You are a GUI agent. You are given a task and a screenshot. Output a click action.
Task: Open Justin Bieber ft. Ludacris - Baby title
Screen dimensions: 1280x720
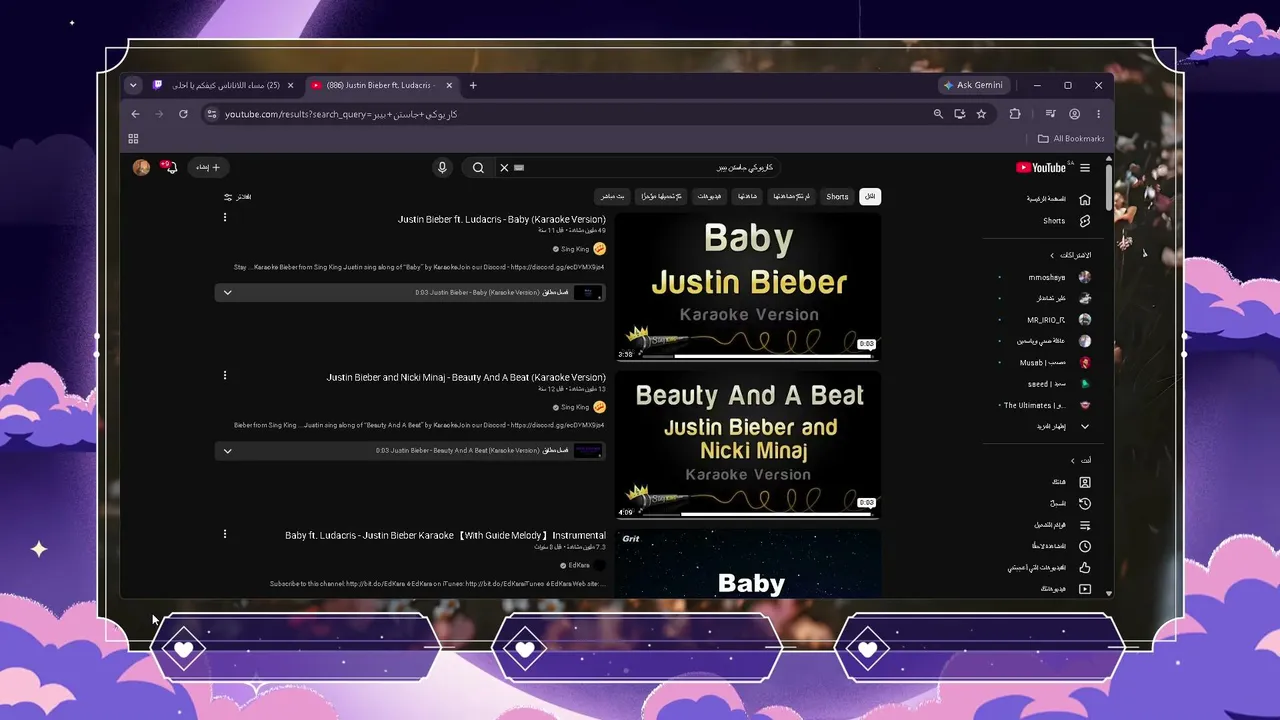[x=502, y=219]
